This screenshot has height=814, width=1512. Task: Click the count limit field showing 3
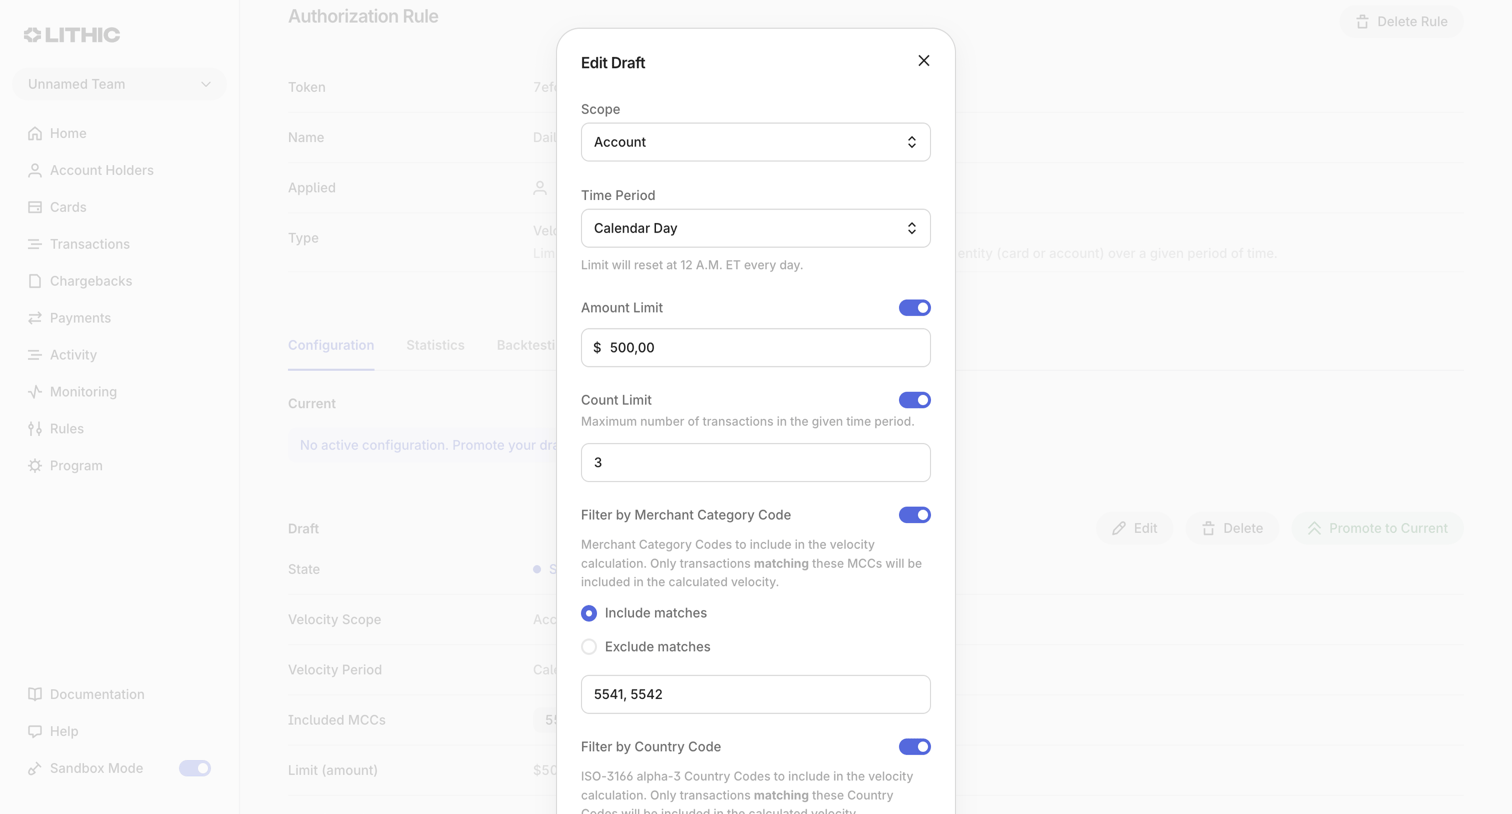point(755,463)
